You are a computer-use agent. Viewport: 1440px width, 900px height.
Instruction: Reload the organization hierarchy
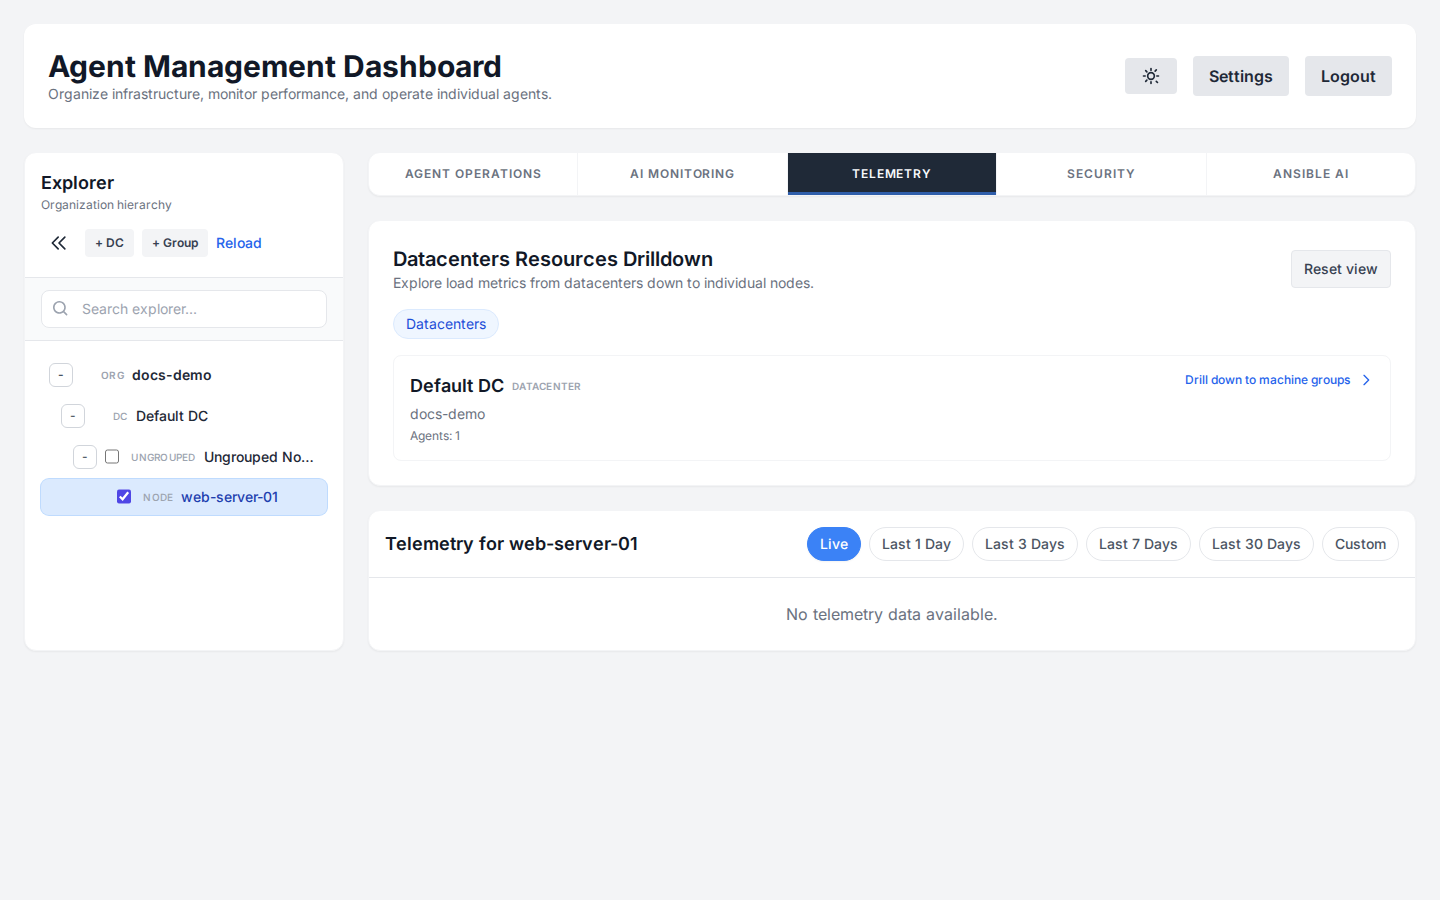[x=239, y=242]
